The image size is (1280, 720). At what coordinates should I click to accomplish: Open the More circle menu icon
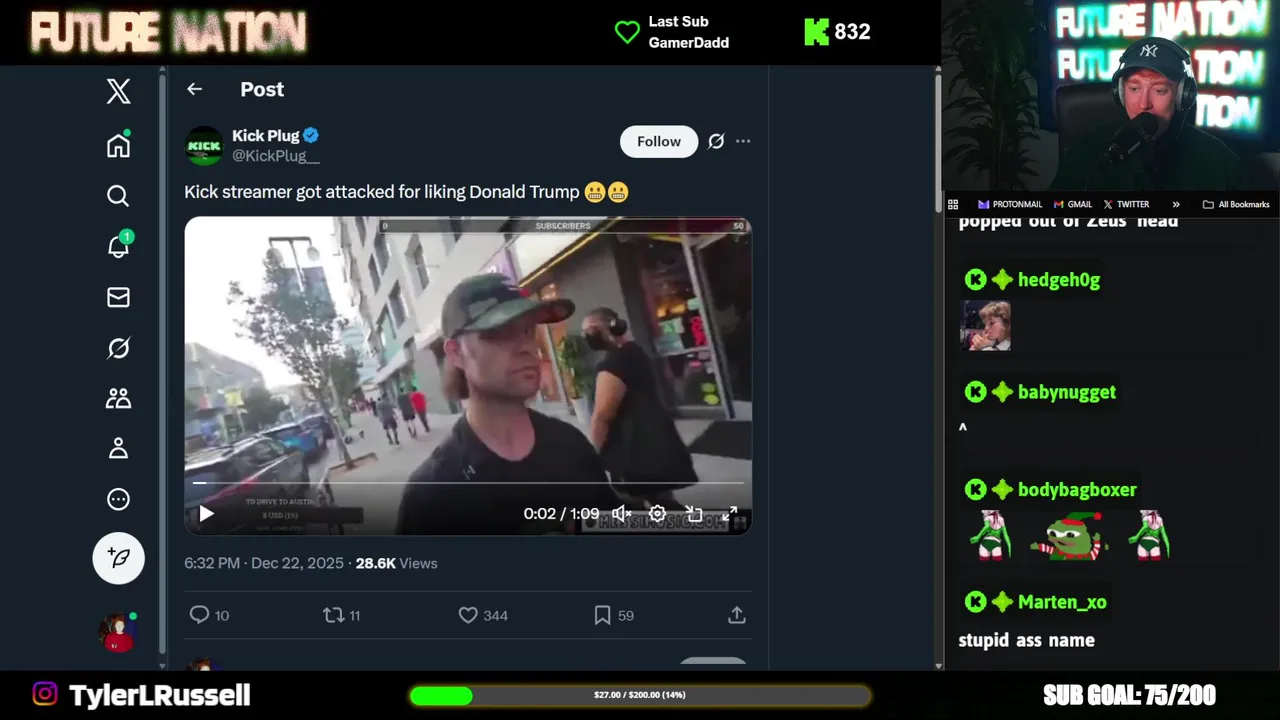click(118, 499)
